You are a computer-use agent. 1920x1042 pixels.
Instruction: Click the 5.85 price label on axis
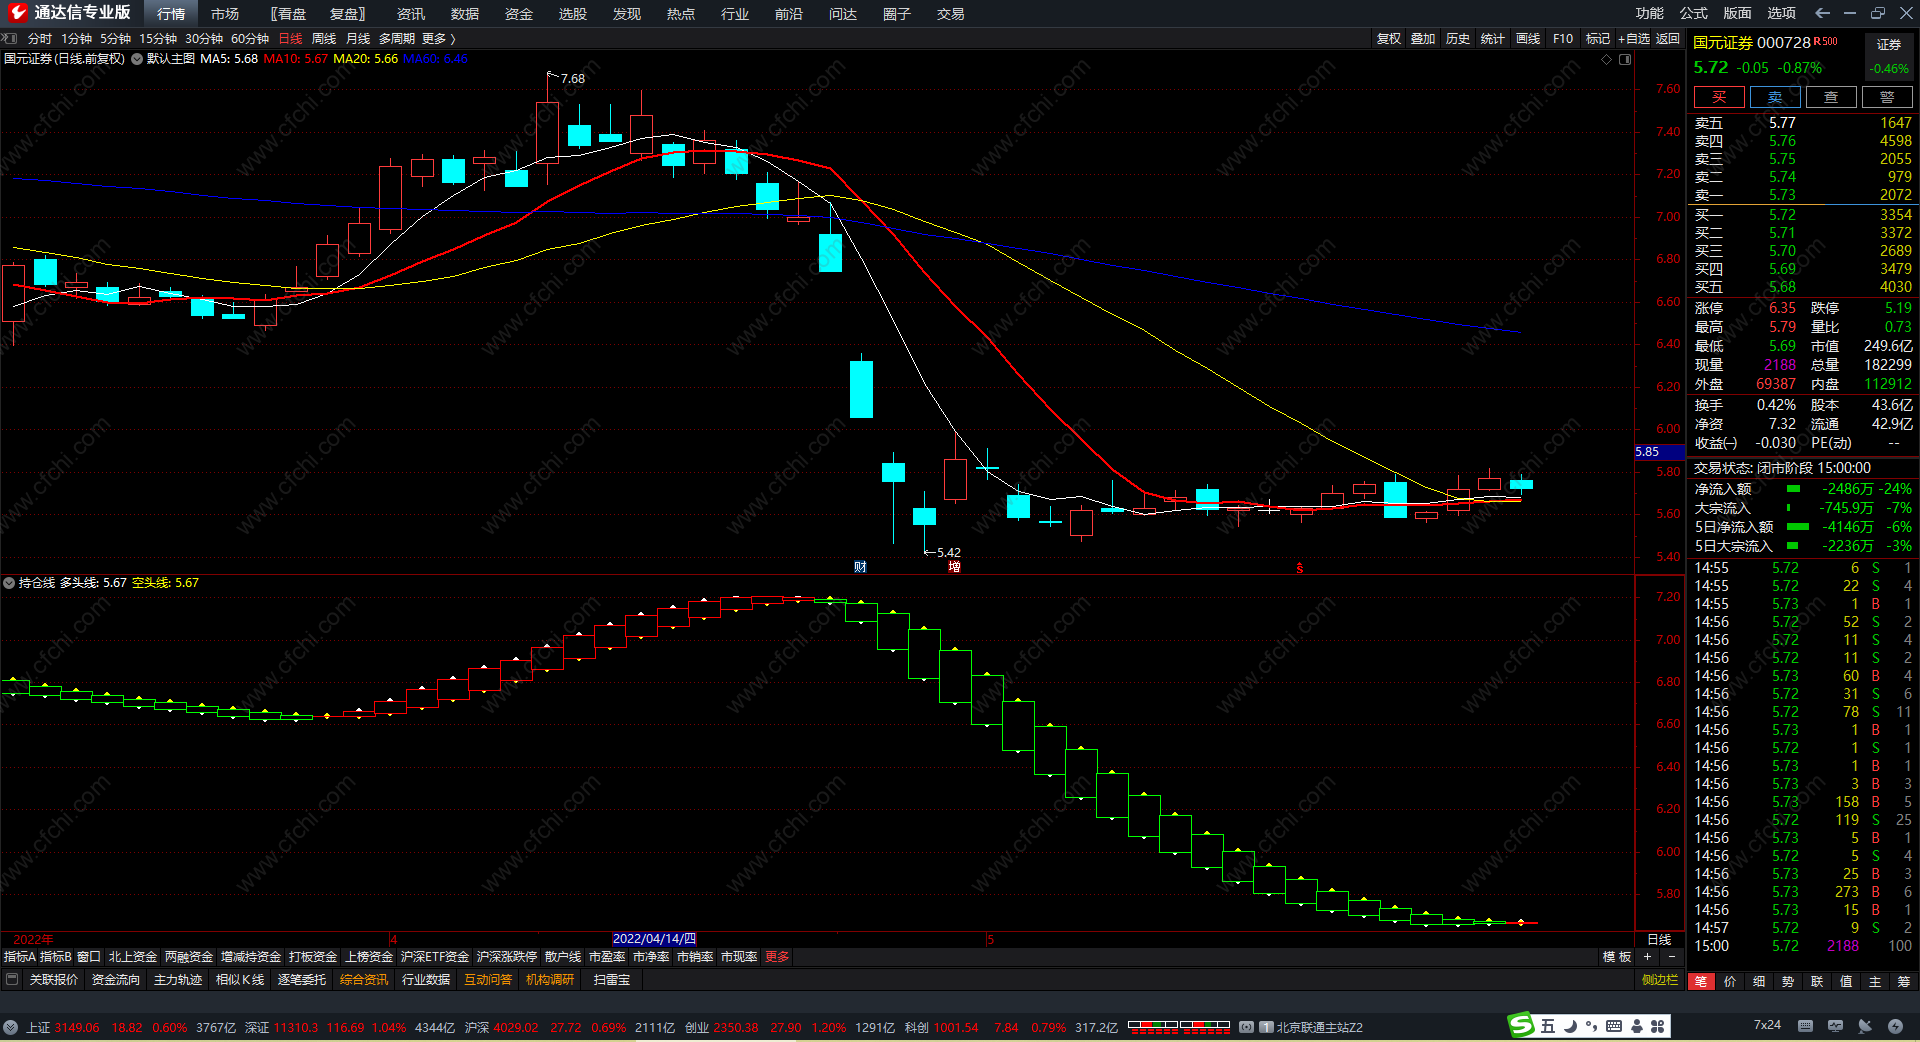pyautogui.click(x=1659, y=452)
